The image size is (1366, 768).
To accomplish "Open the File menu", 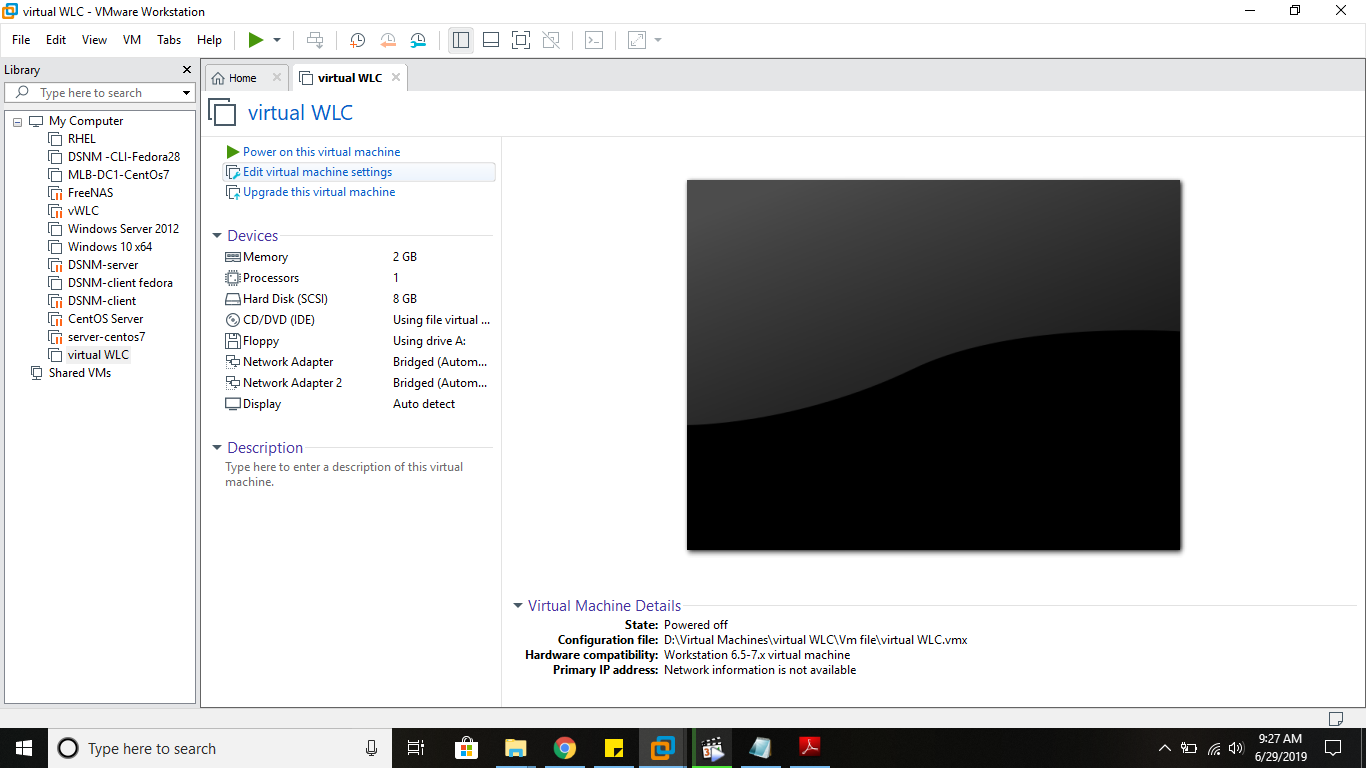I will (21, 40).
